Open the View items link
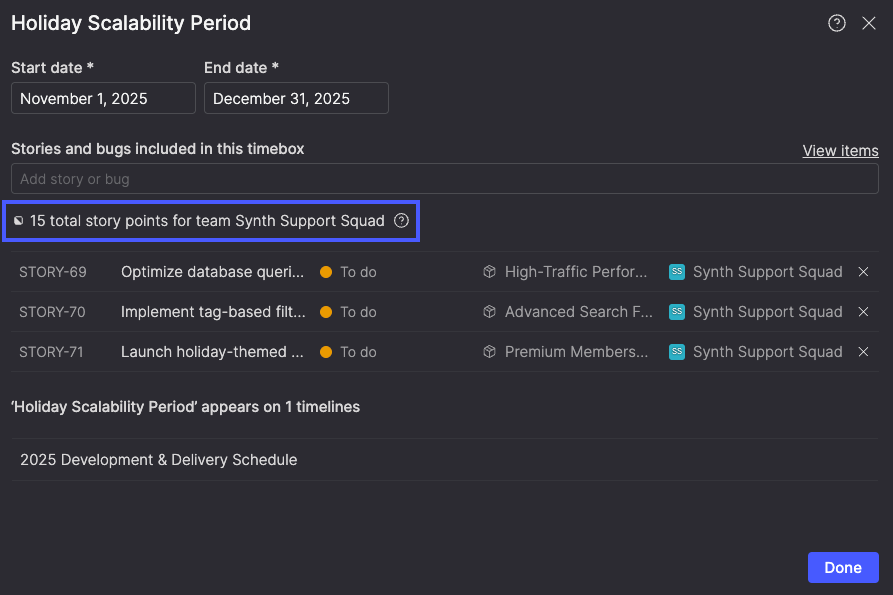The image size is (893, 595). coord(840,151)
